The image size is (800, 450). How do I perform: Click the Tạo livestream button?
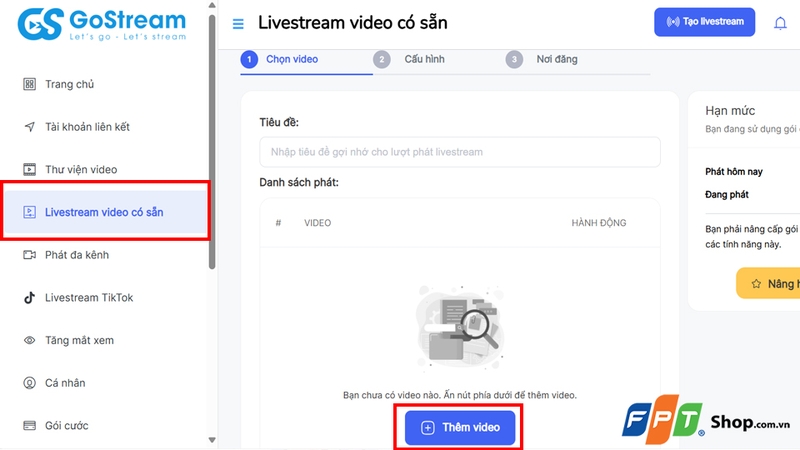[x=705, y=22]
